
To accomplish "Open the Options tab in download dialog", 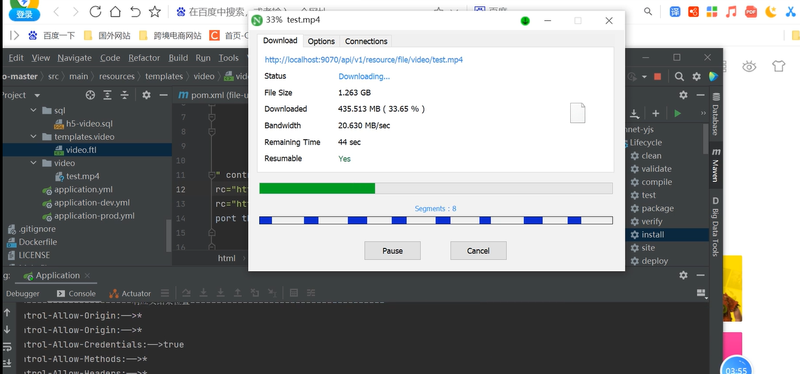I will click(321, 41).
